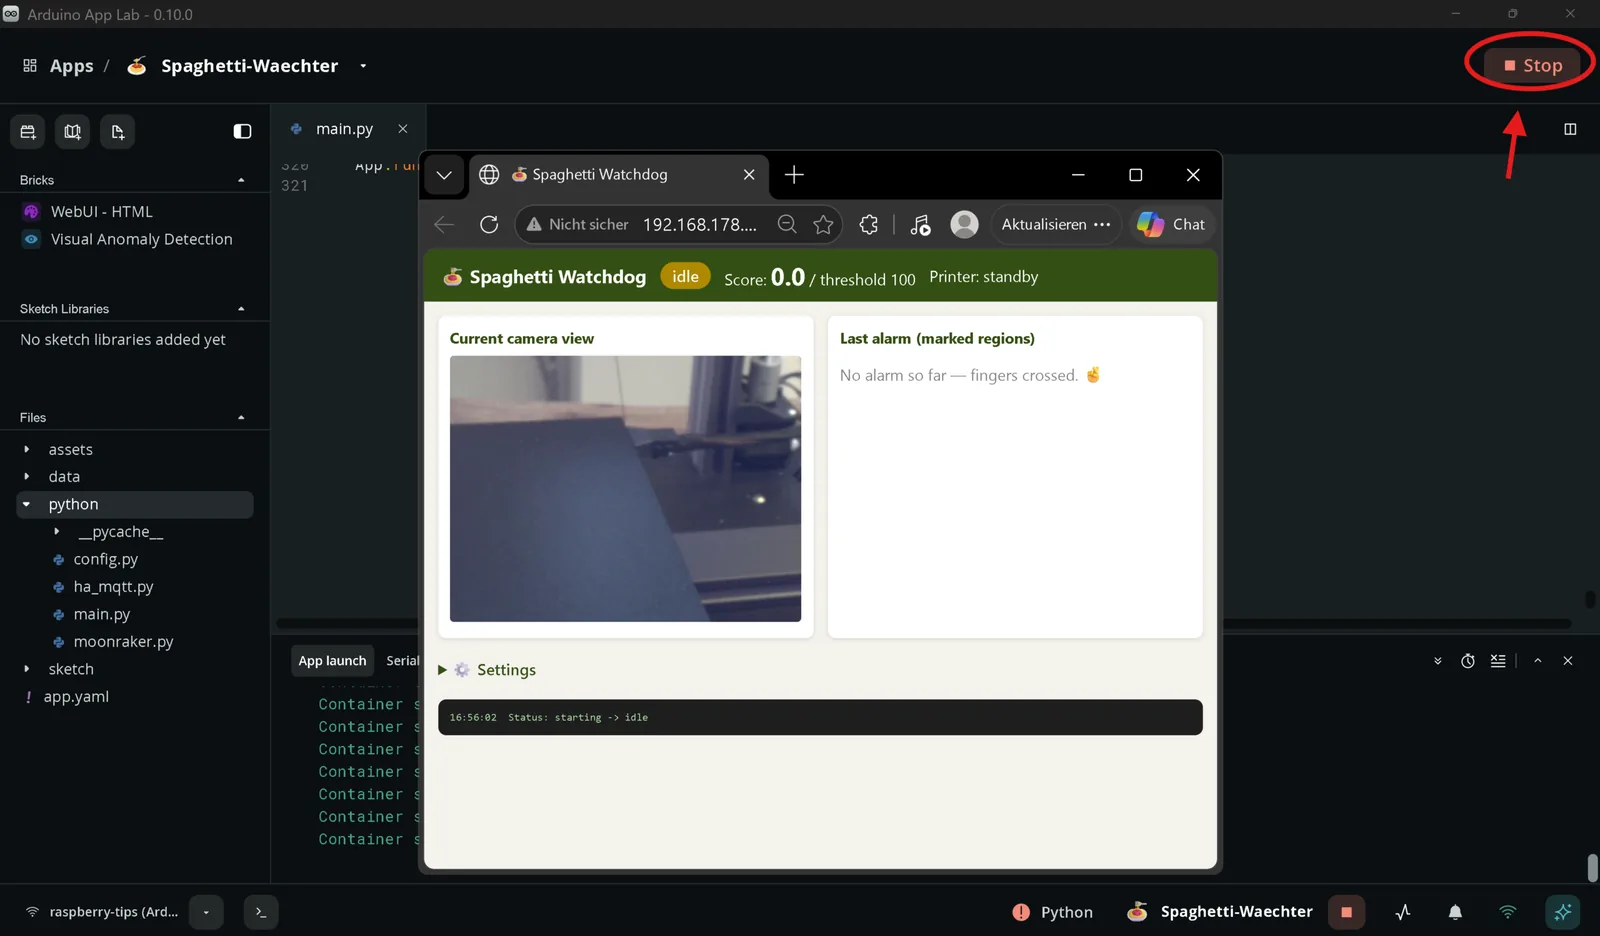1600x936 pixels.
Task: Toggle the left sidebar panel visibility
Action: tap(242, 131)
